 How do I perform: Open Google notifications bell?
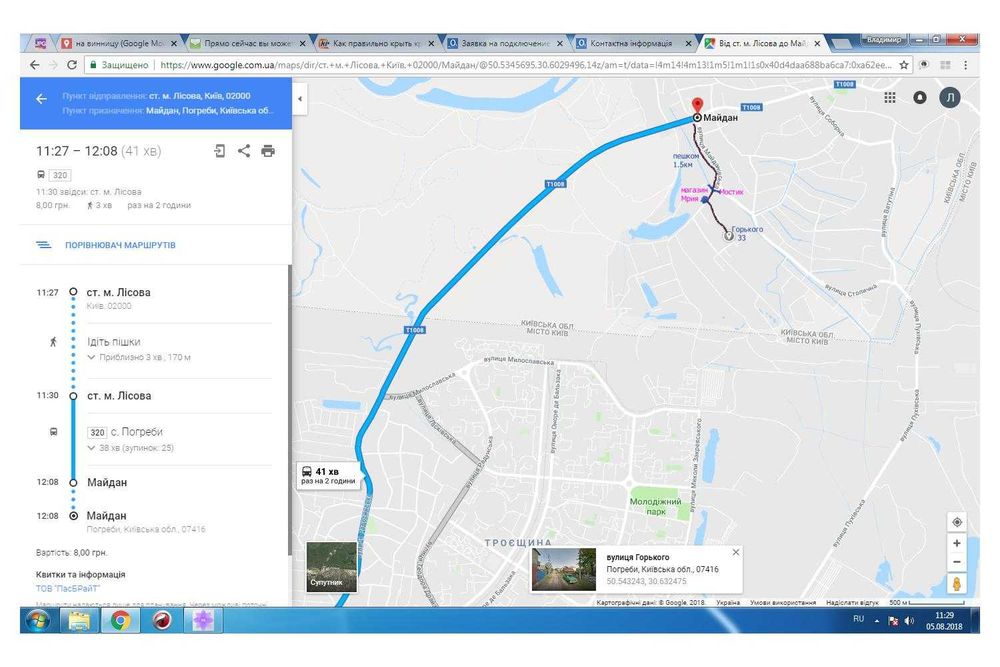tap(920, 98)
